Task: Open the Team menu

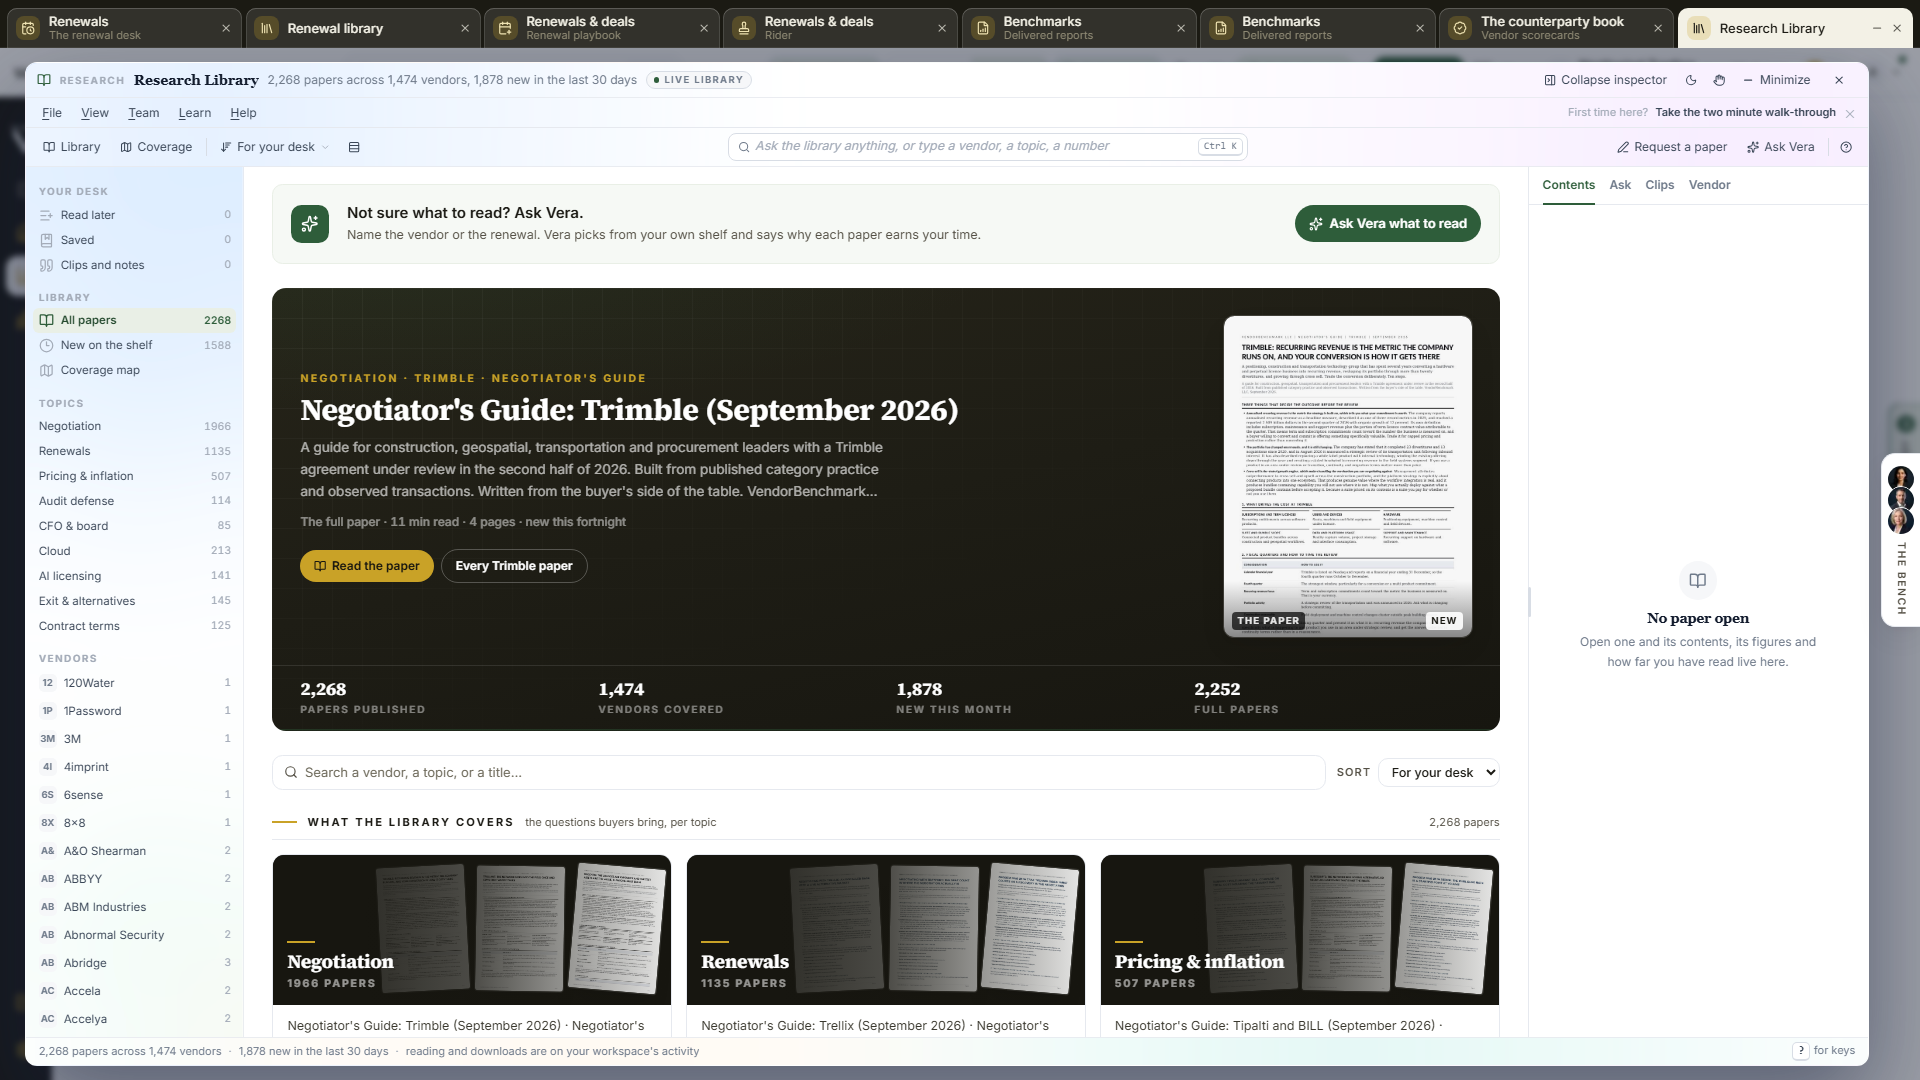Action: pyautogui.click(x=144, y=113)
